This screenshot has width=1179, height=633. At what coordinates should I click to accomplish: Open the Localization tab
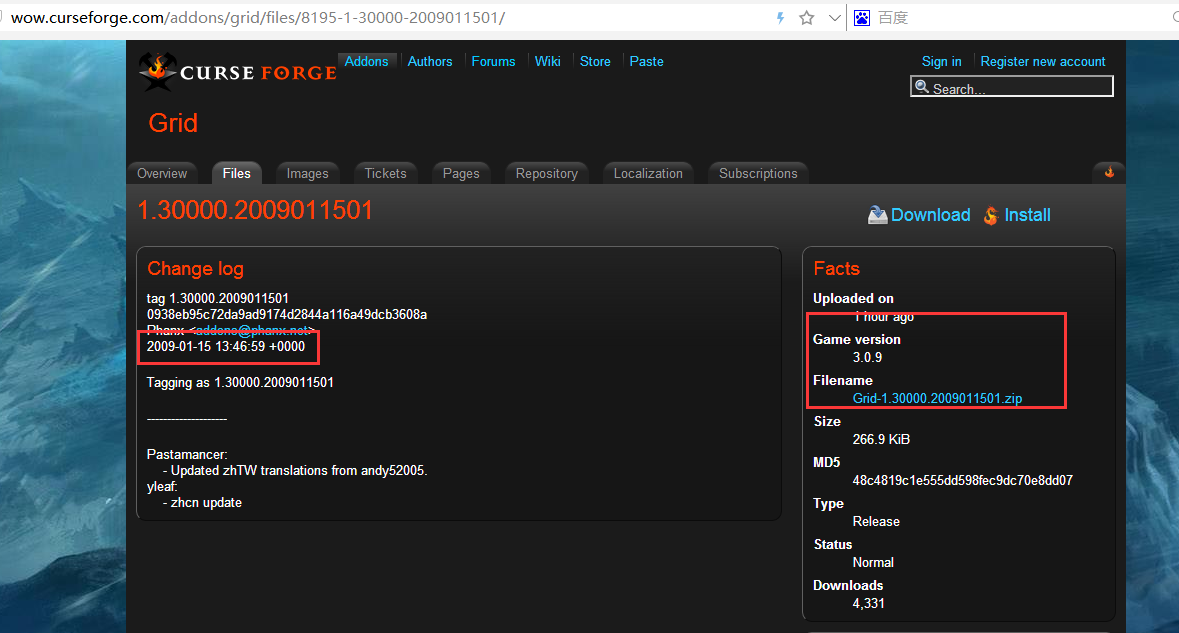pos(648,173)
